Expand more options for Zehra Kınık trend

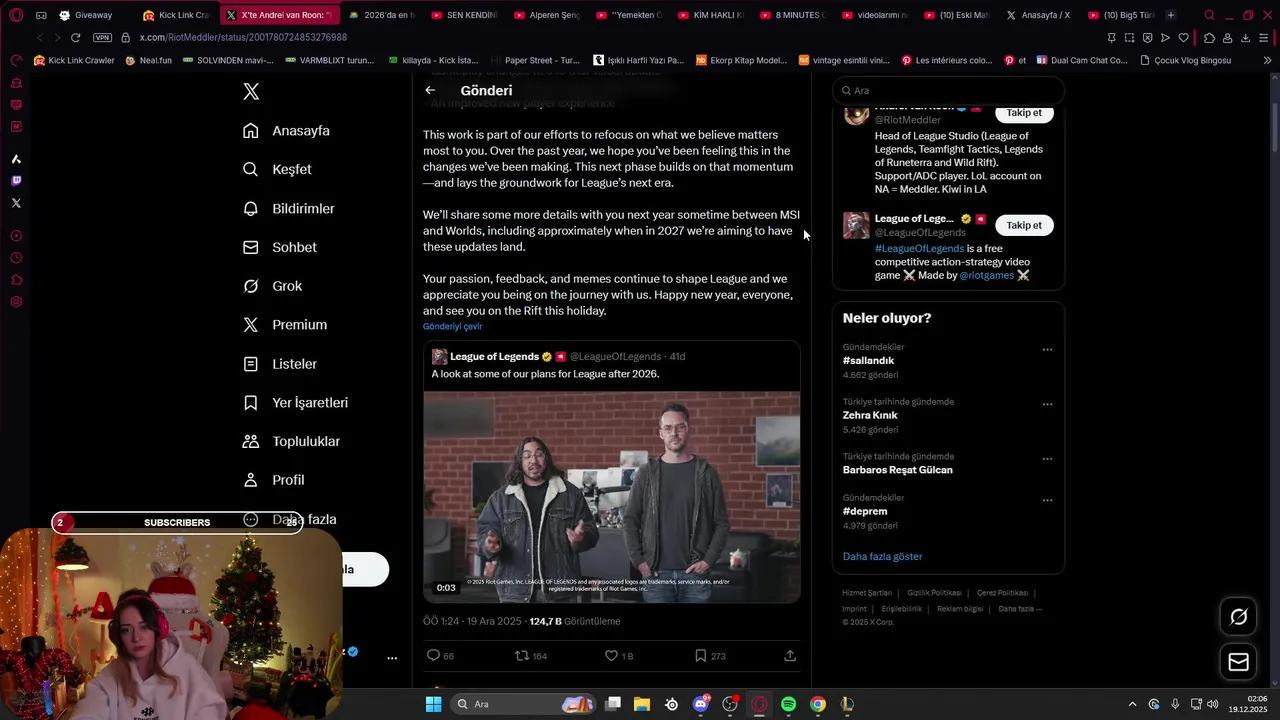(x=1047, y=404)
